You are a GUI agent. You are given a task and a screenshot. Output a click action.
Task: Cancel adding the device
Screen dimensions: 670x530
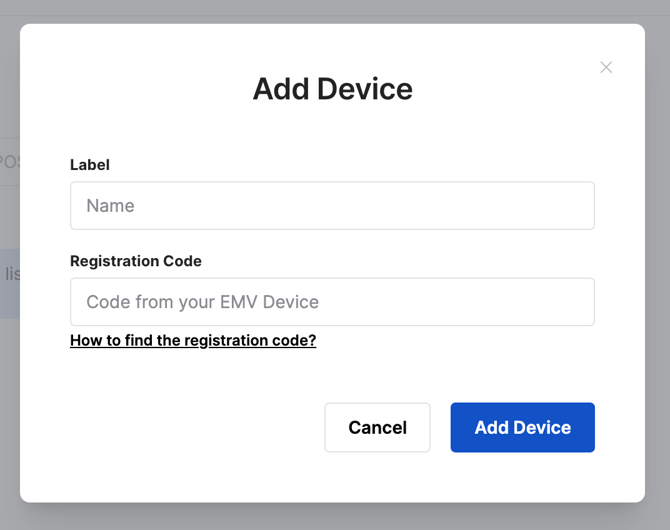377,427
